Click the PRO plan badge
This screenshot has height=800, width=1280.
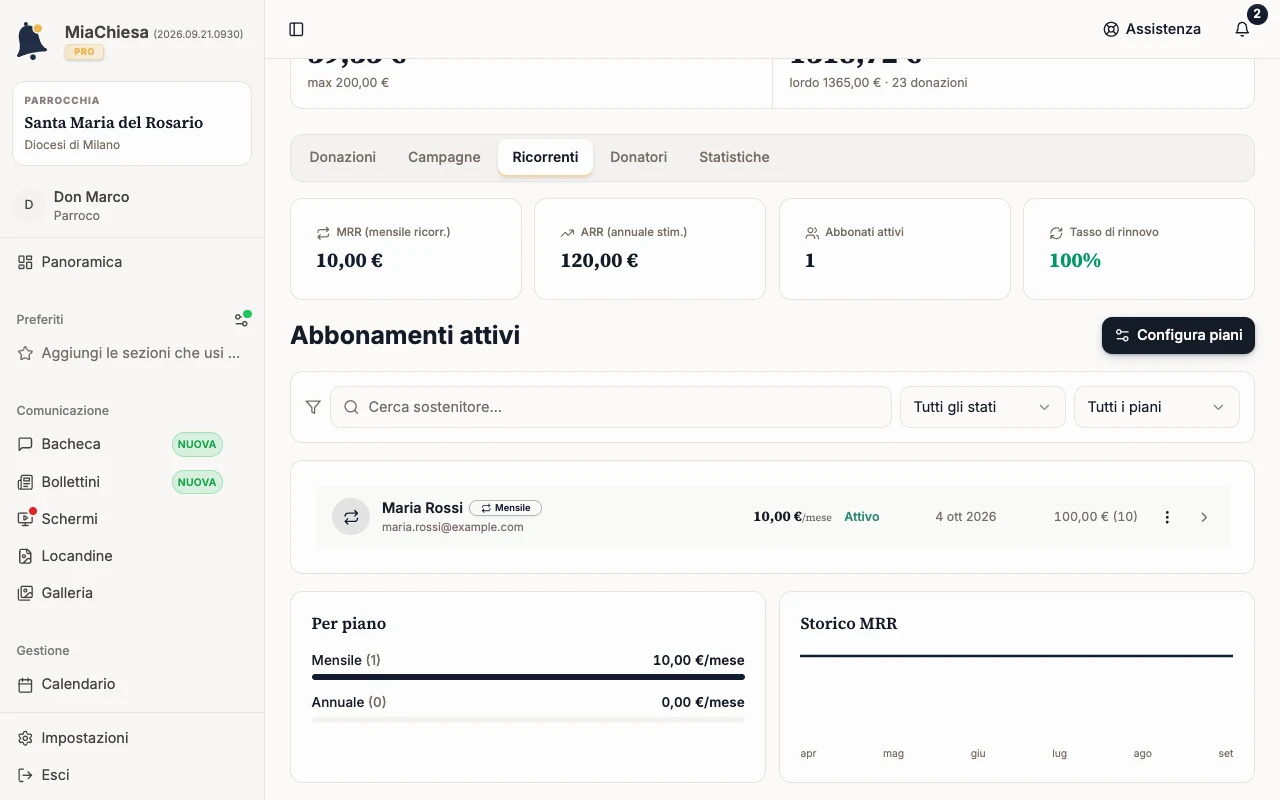(x=84, y=52)
